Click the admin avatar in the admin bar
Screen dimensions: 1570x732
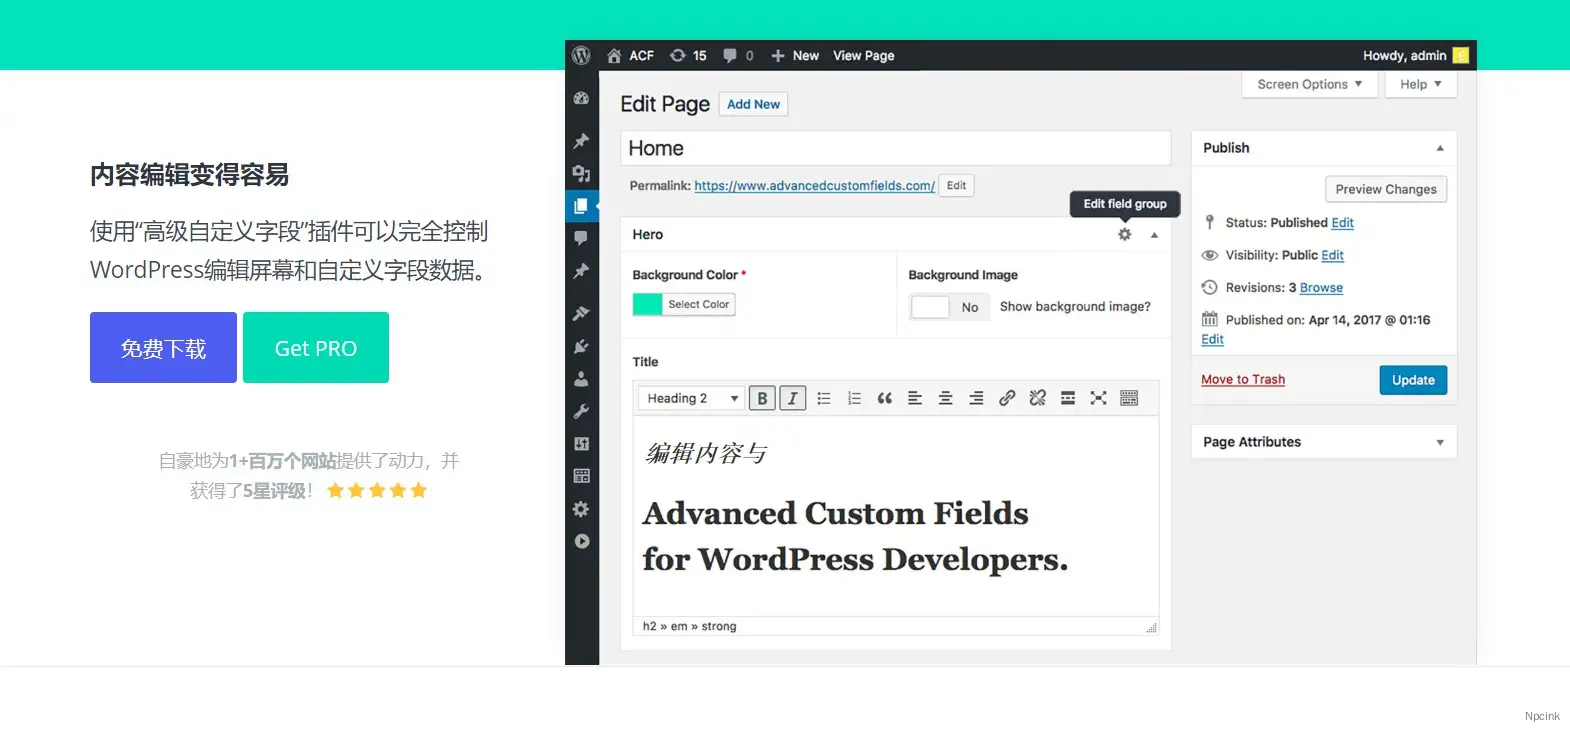(x=1461, y=56)
